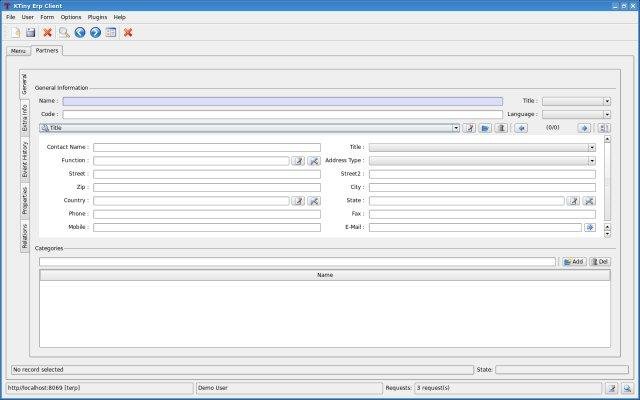Viewport: 640px width, 400px height.
Task: Select the Partners tab
Action: [x=47, y=50]
